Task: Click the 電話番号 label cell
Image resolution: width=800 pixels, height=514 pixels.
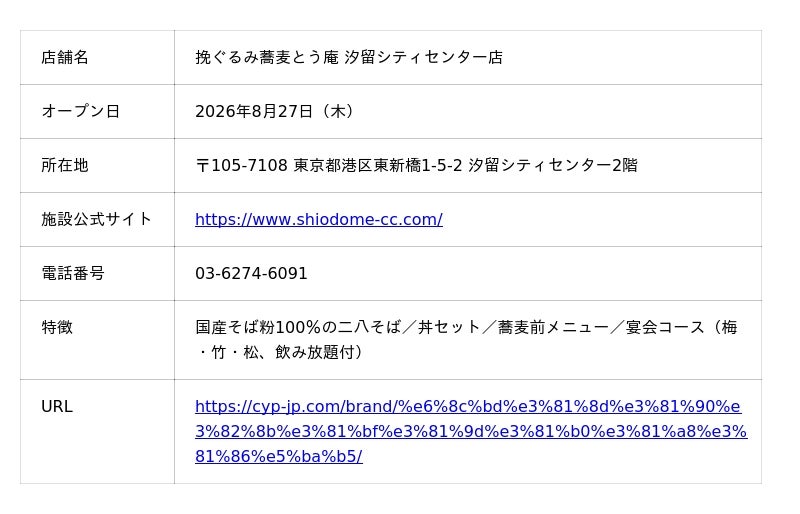Action: click(97, 274)
